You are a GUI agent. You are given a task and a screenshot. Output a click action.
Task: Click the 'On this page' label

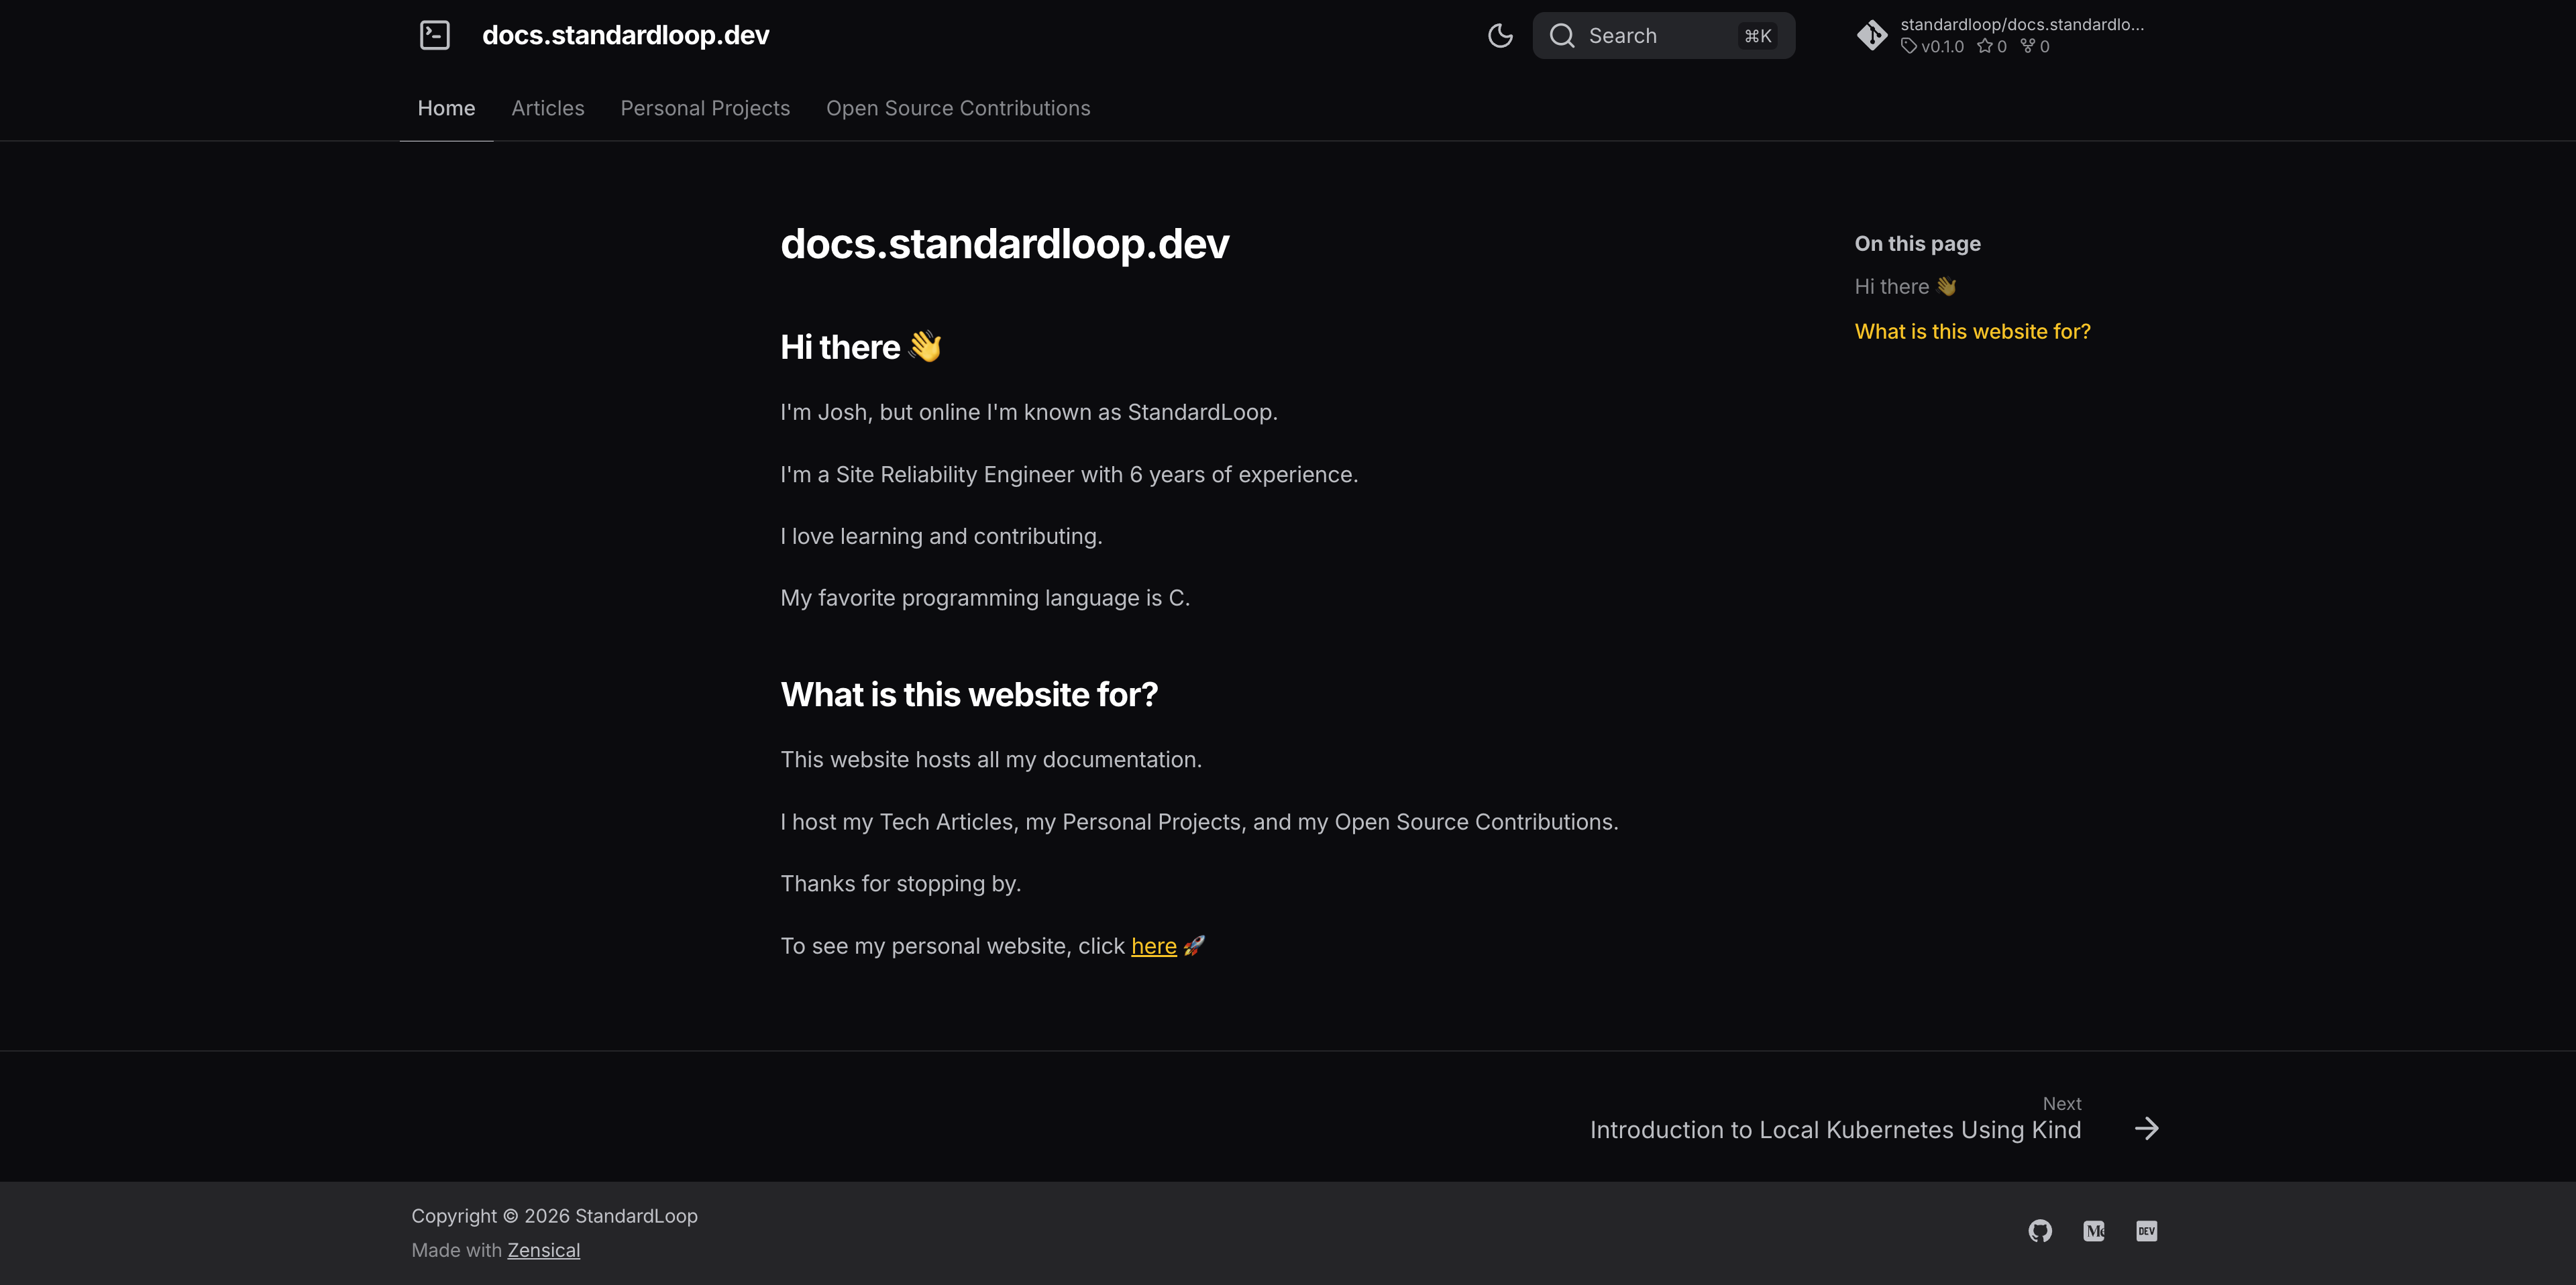pos(1917,244)
